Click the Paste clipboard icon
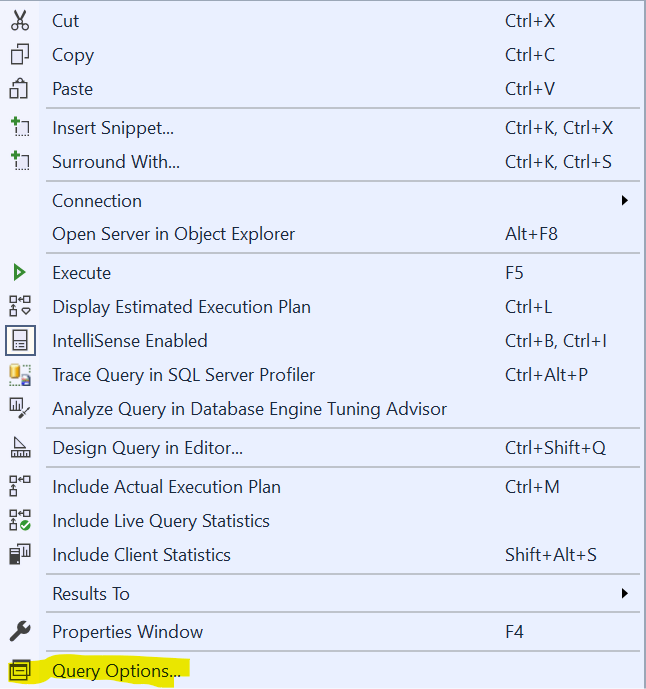Image resolution: width=646 pixels, height=689 pixels. pyautogui.click(x=20, y=89)
